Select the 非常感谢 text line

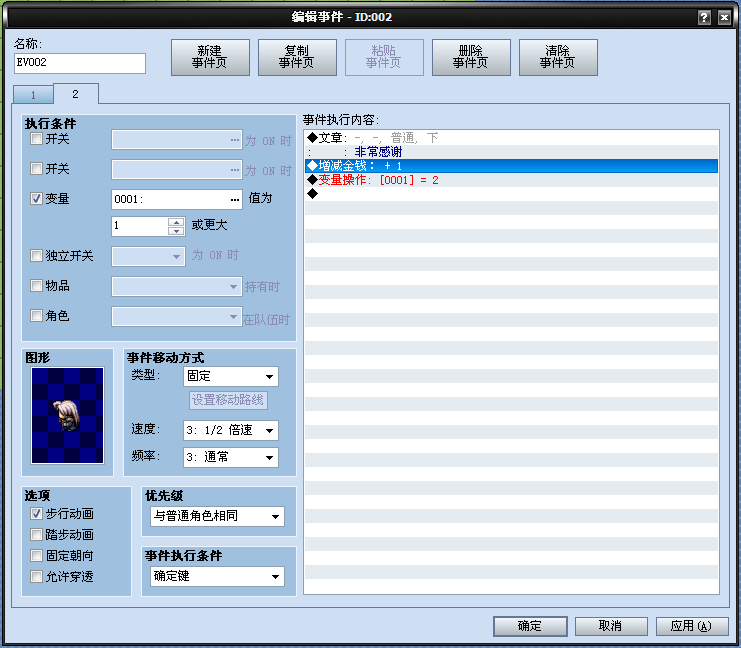(511, 152)
